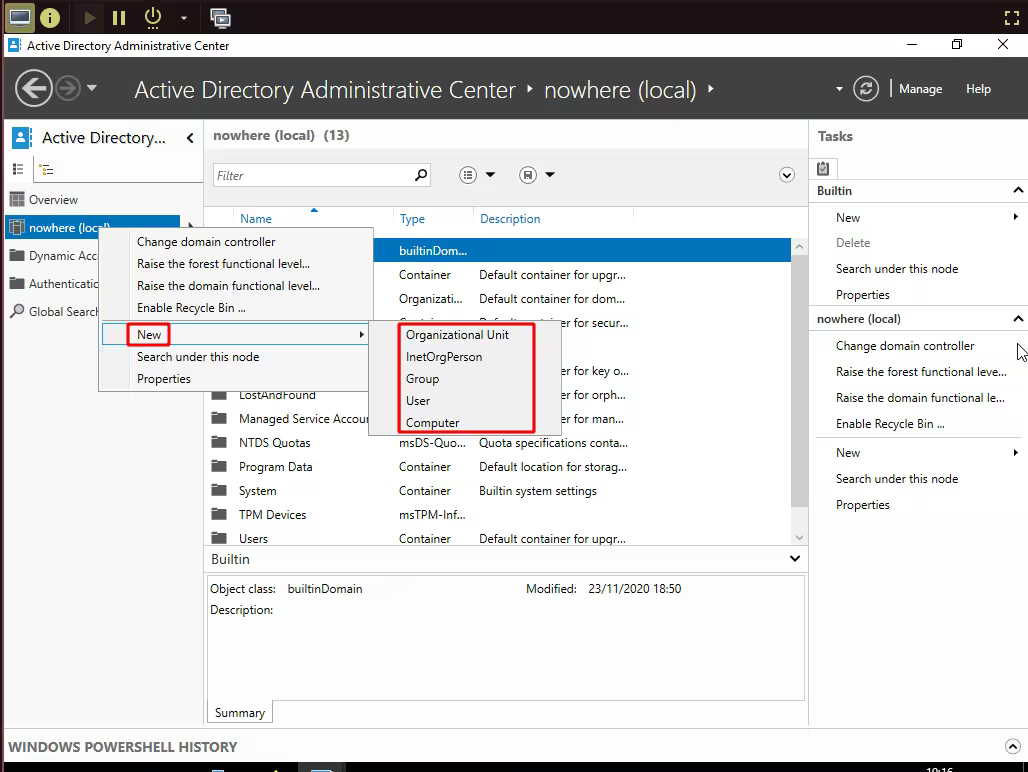
Task: Click Enable Recycle Bin in Tasks pane
Action: click(x=890, y=424)
